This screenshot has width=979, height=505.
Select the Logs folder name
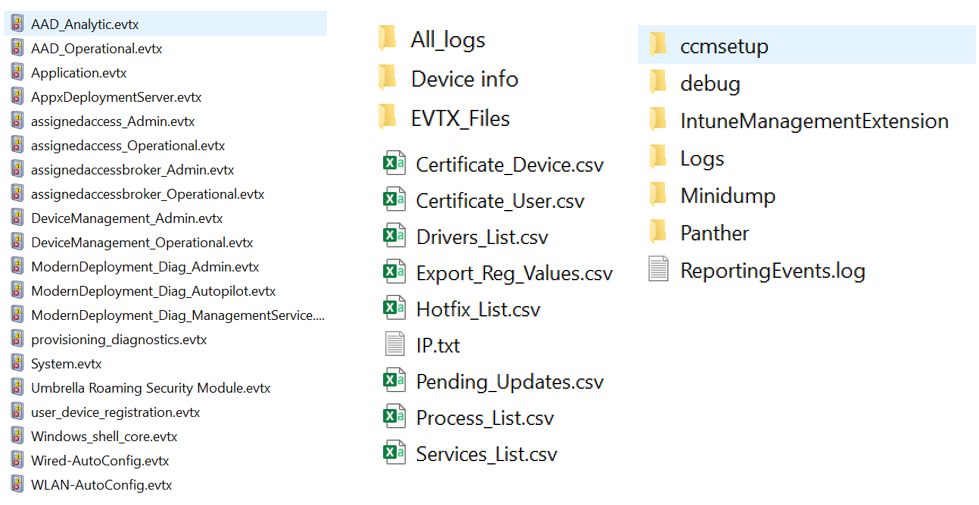(702, 159)
